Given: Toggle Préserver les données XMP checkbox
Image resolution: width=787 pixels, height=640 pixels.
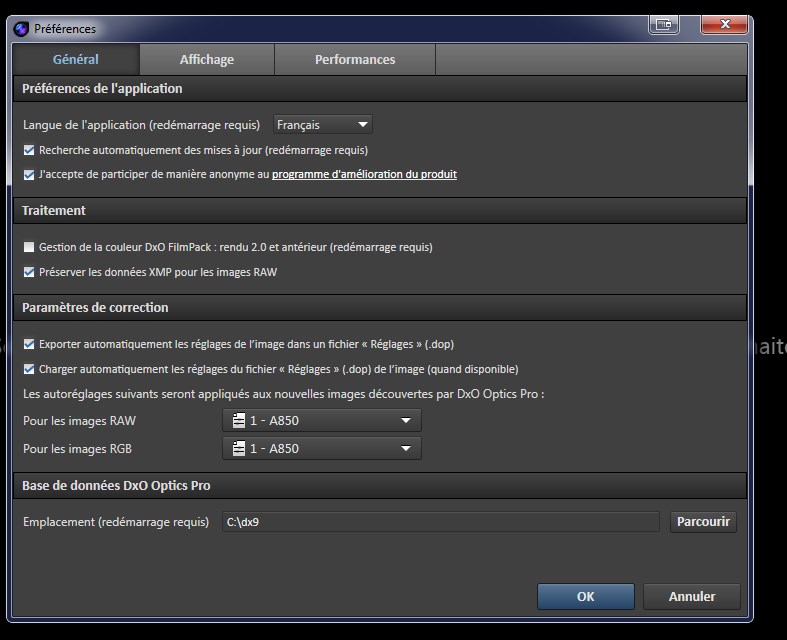Looking at the screenshot, I should click(29, 272).
